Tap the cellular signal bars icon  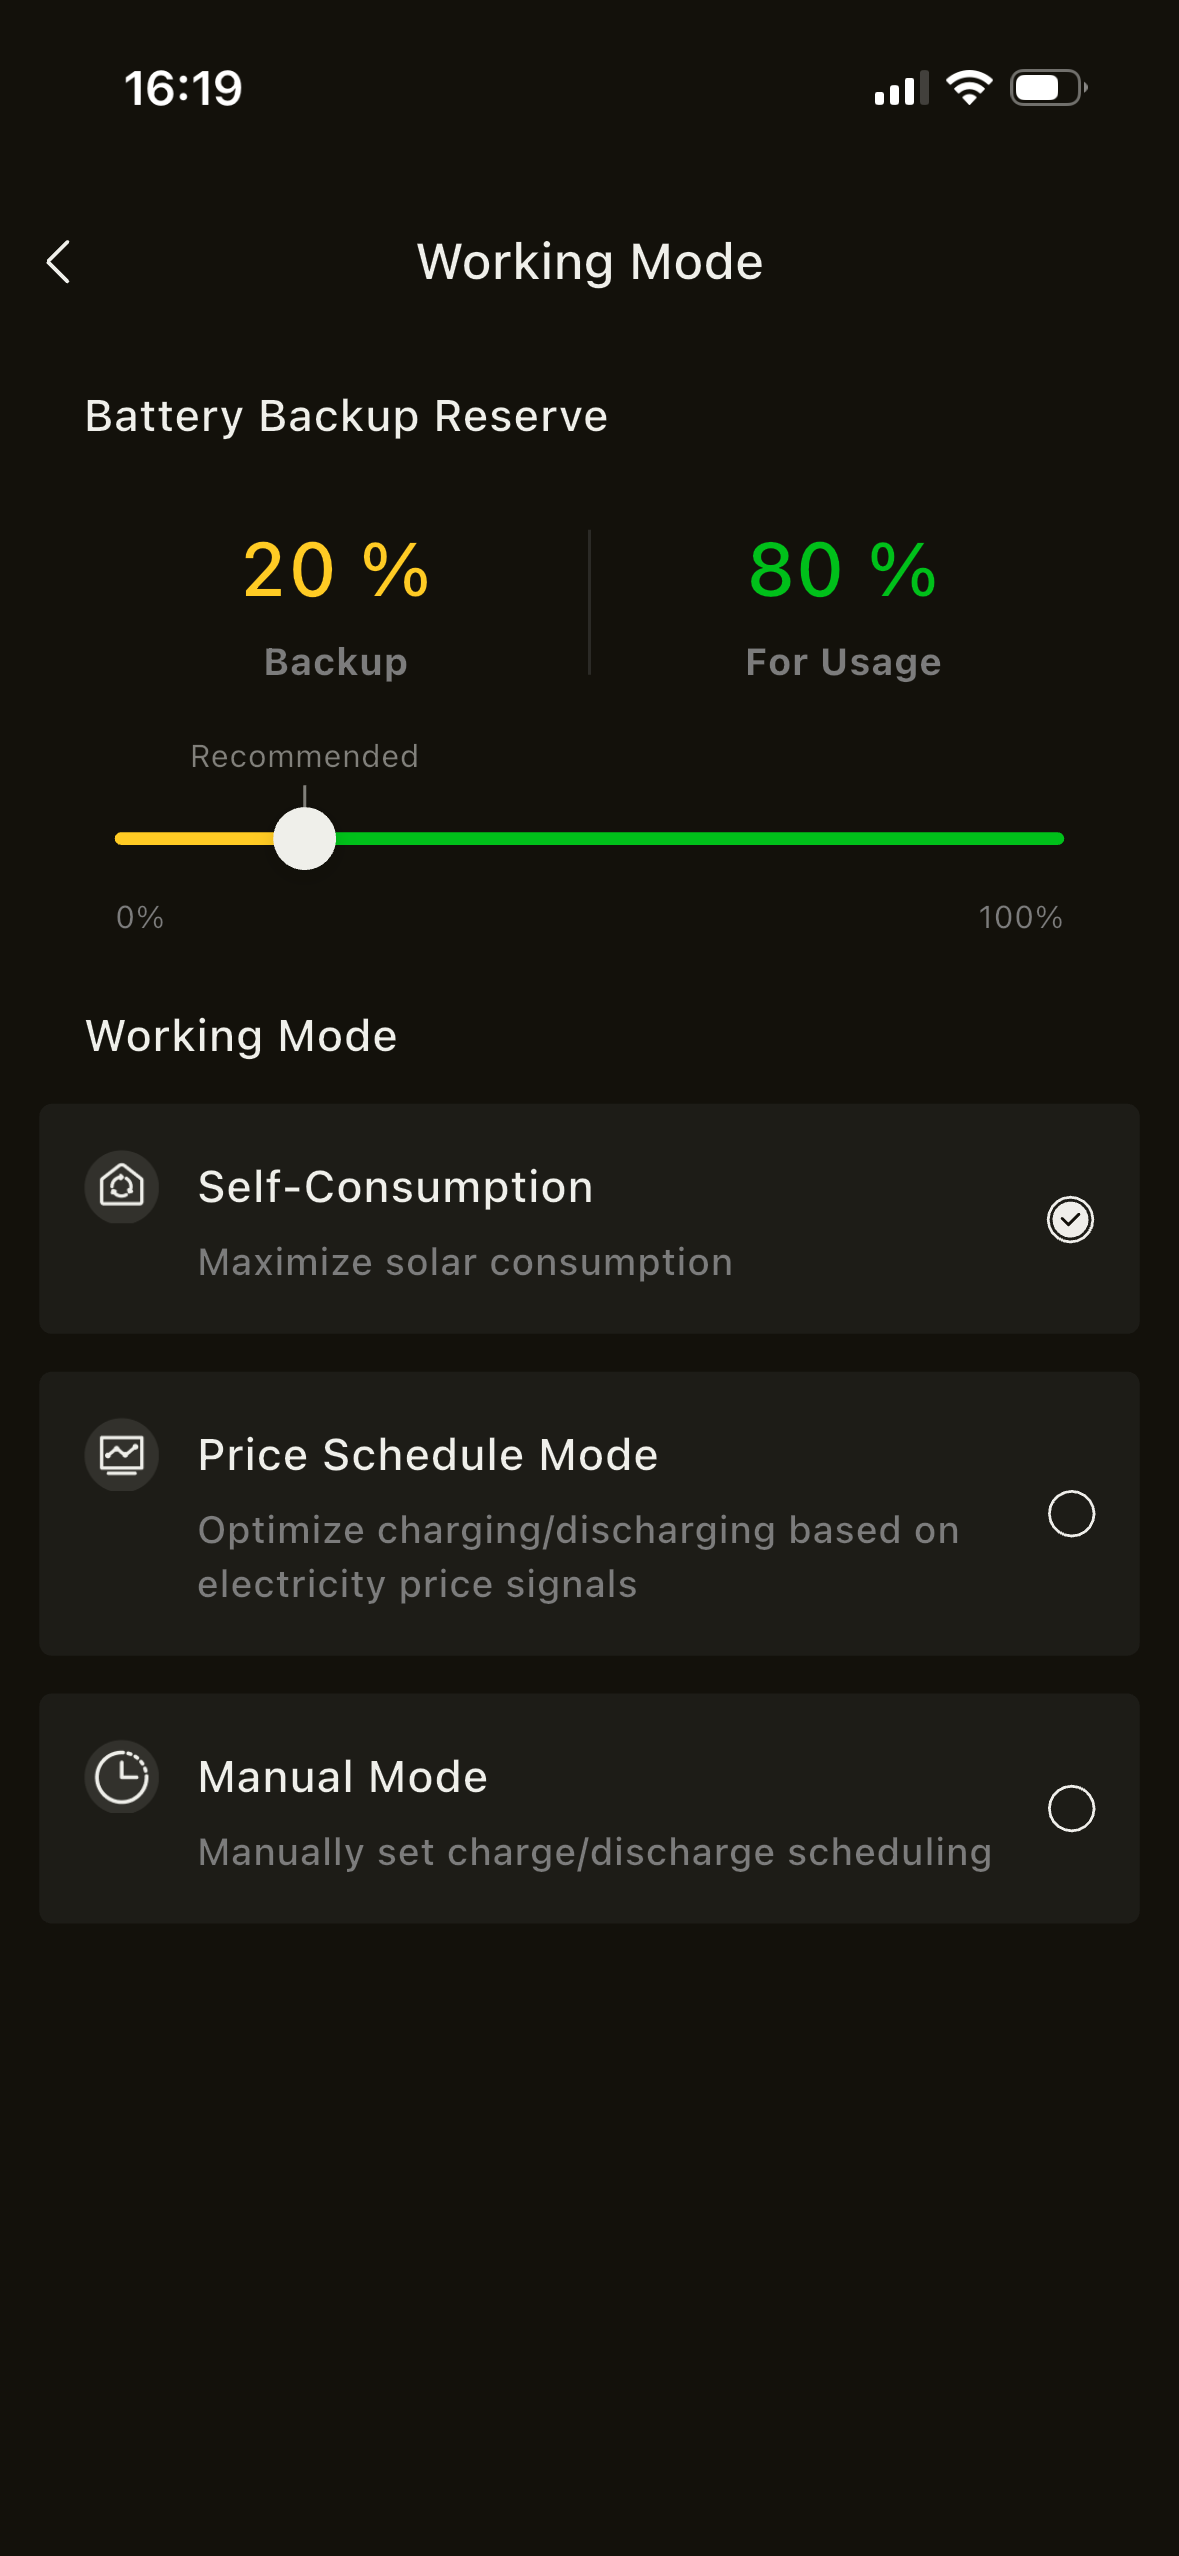click(901, 89)
